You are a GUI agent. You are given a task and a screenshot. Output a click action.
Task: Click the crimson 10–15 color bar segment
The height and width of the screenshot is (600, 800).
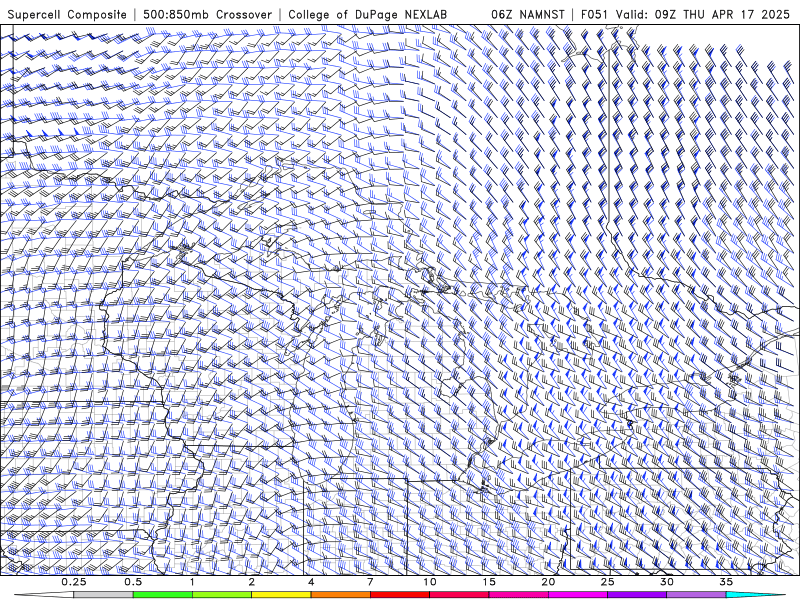(459, 595)
